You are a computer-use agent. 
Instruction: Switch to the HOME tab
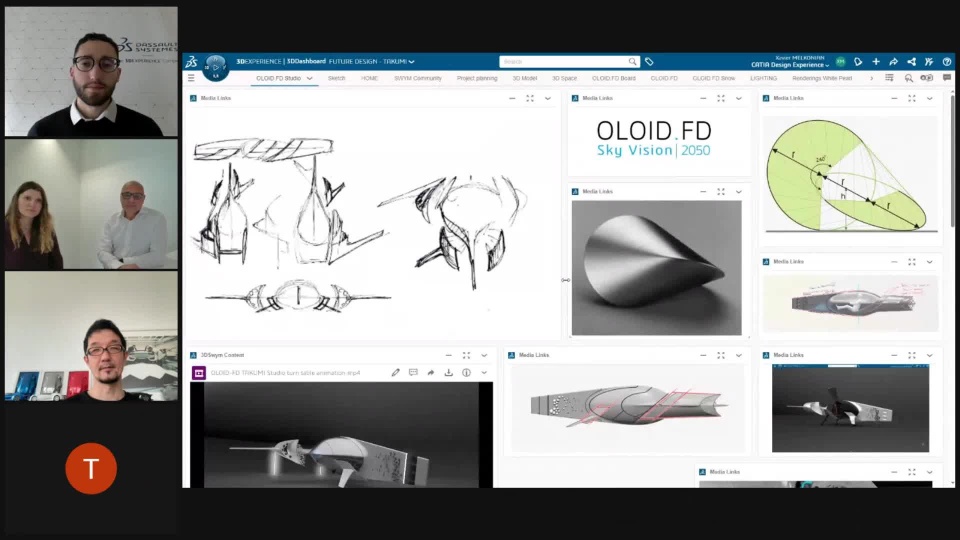tap(369, 78)
